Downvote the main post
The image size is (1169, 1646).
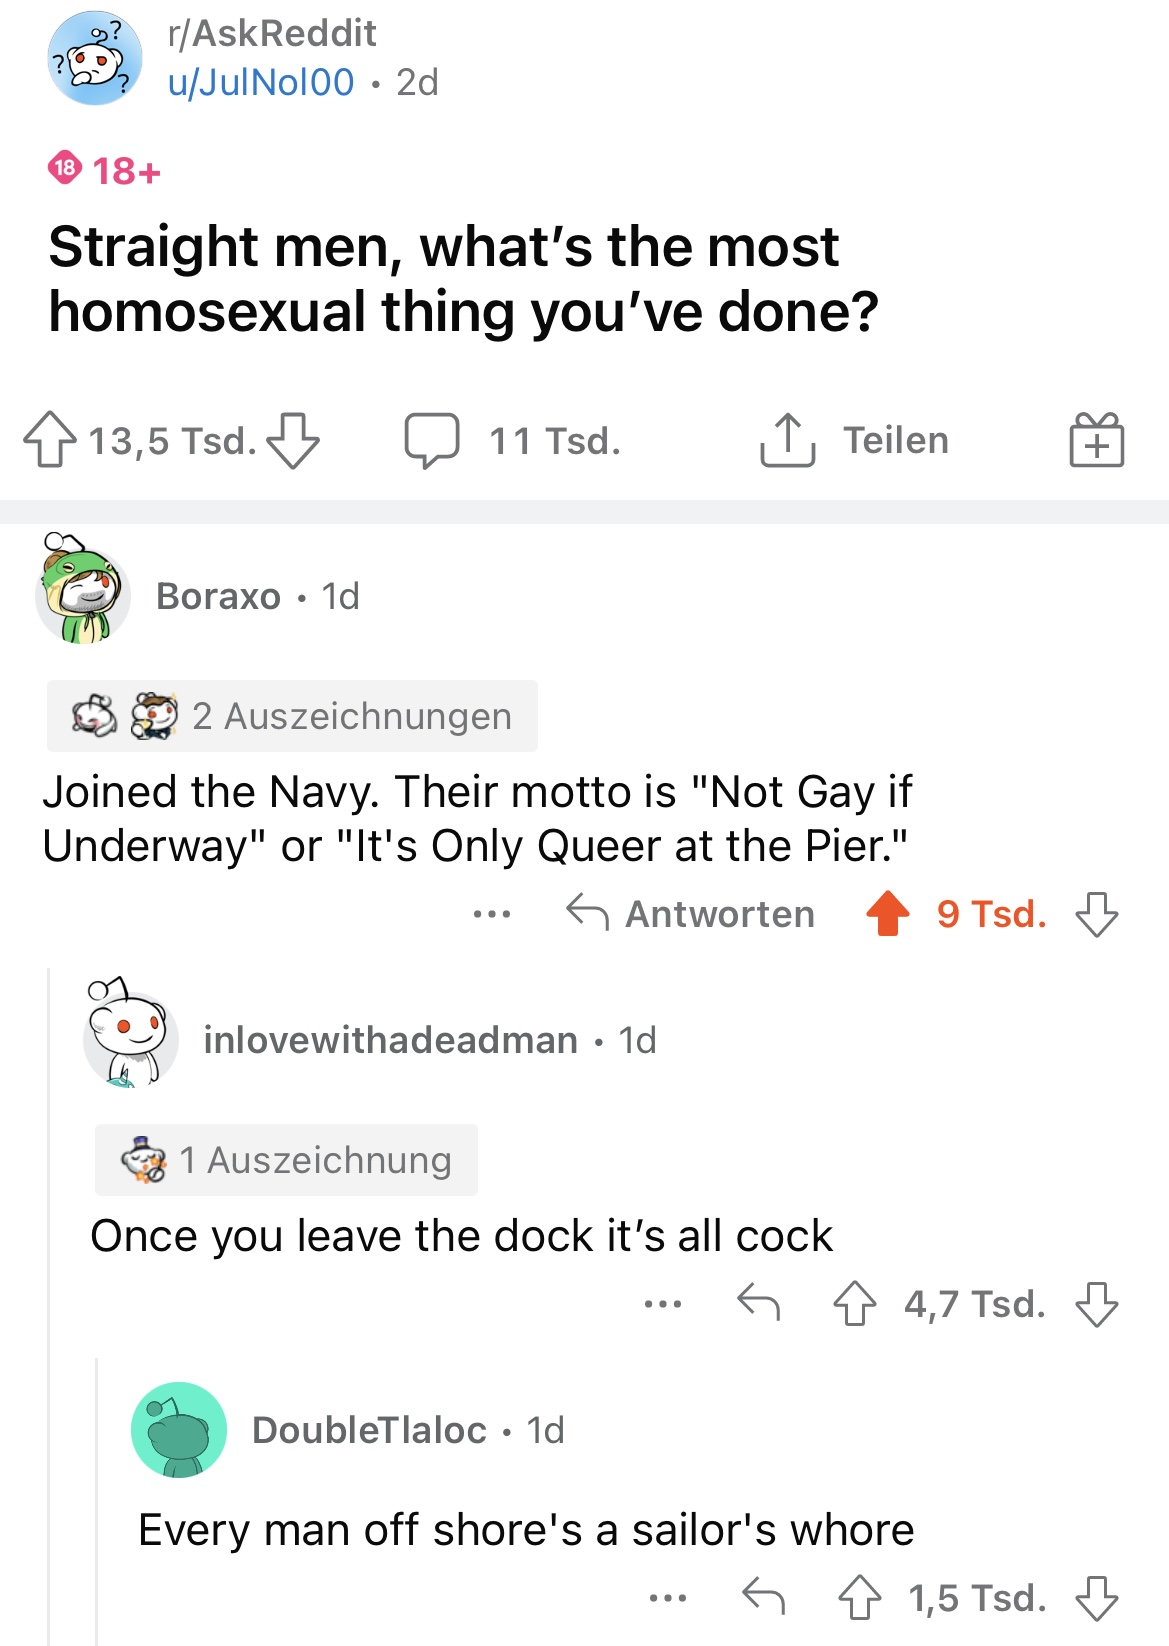(294, 441)
